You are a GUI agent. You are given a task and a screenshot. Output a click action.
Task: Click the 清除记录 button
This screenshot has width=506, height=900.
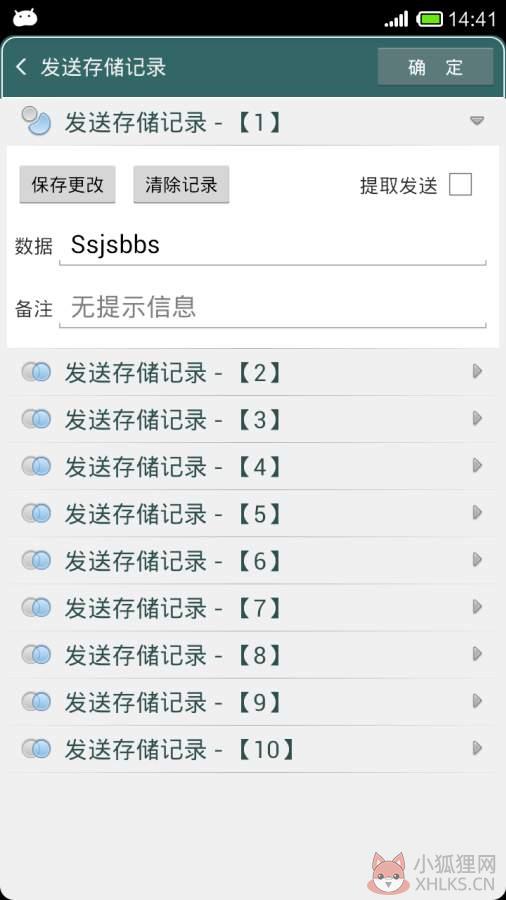click(x=181, y=184)
